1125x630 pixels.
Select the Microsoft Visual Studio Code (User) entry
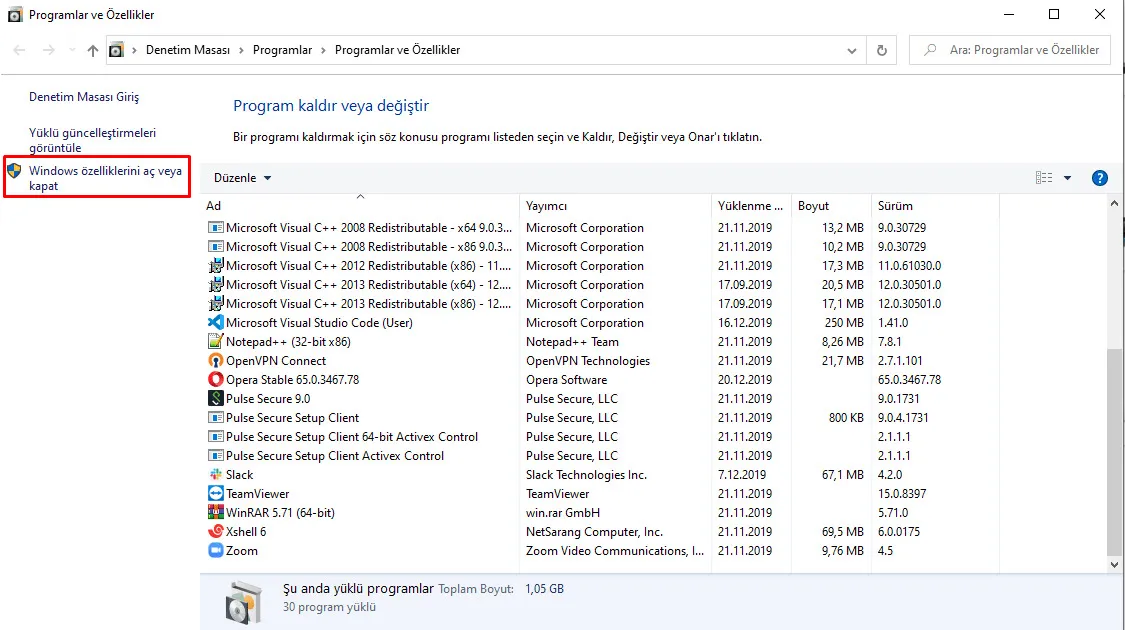point(319,323)
